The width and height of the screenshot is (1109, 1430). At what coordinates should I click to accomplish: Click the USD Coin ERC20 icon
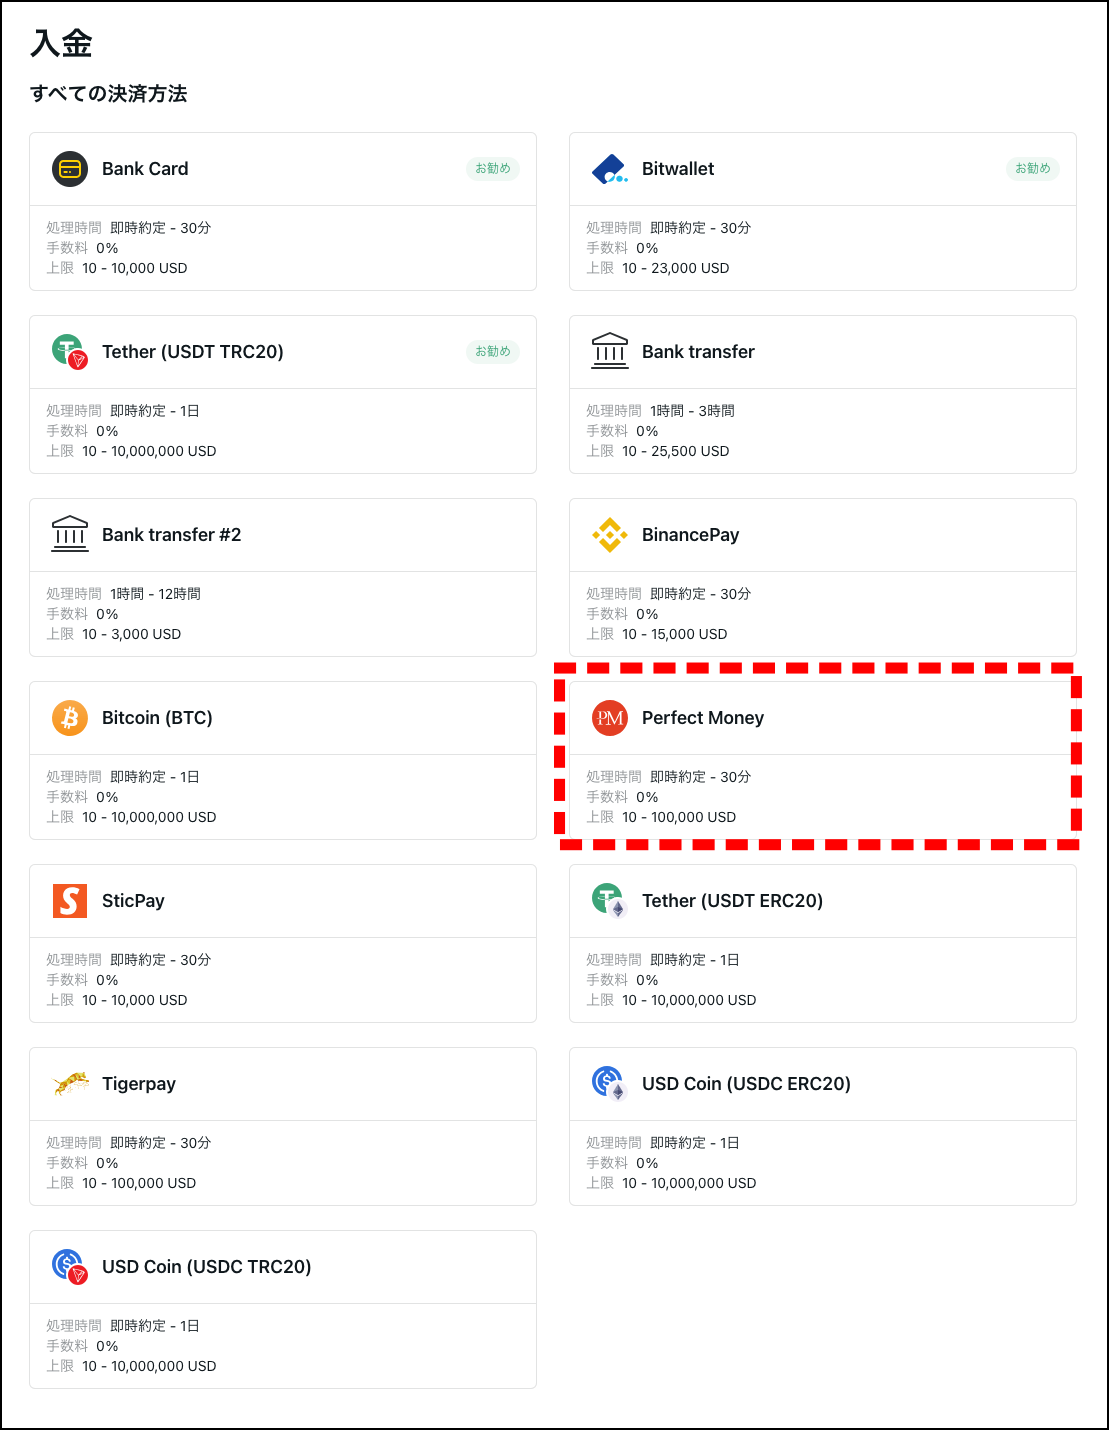(x=609, y=1084)
